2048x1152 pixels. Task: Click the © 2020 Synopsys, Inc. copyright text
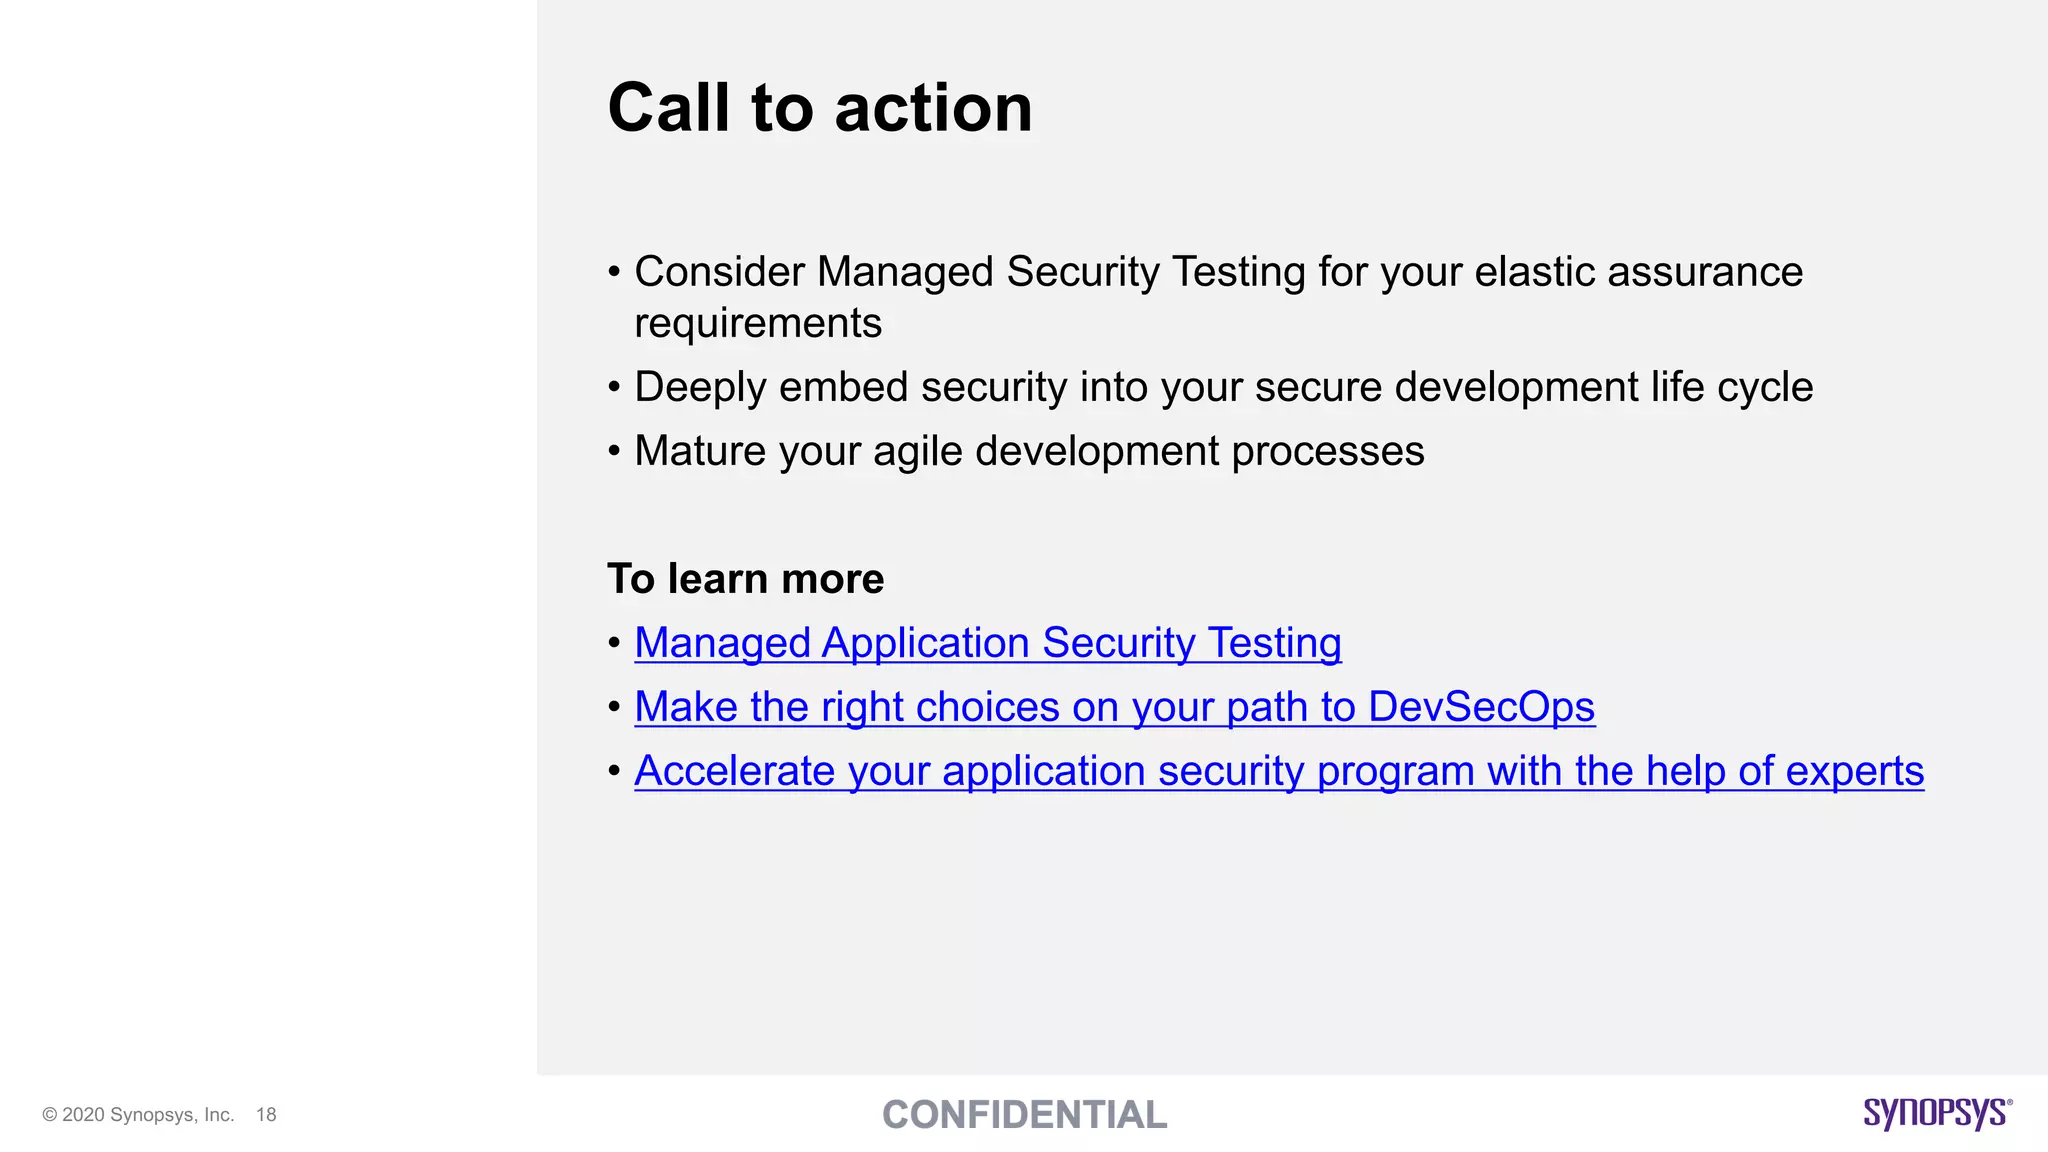pyautogui.click(x=138, y=1115)
